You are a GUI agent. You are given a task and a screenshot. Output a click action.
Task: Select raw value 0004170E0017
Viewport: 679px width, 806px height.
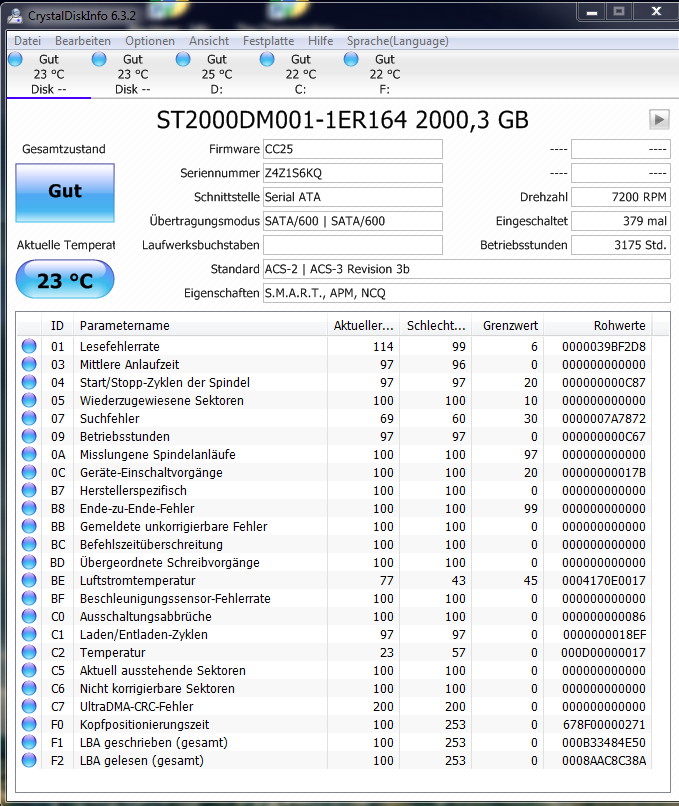pyautogui.click(x=603, y=580)
